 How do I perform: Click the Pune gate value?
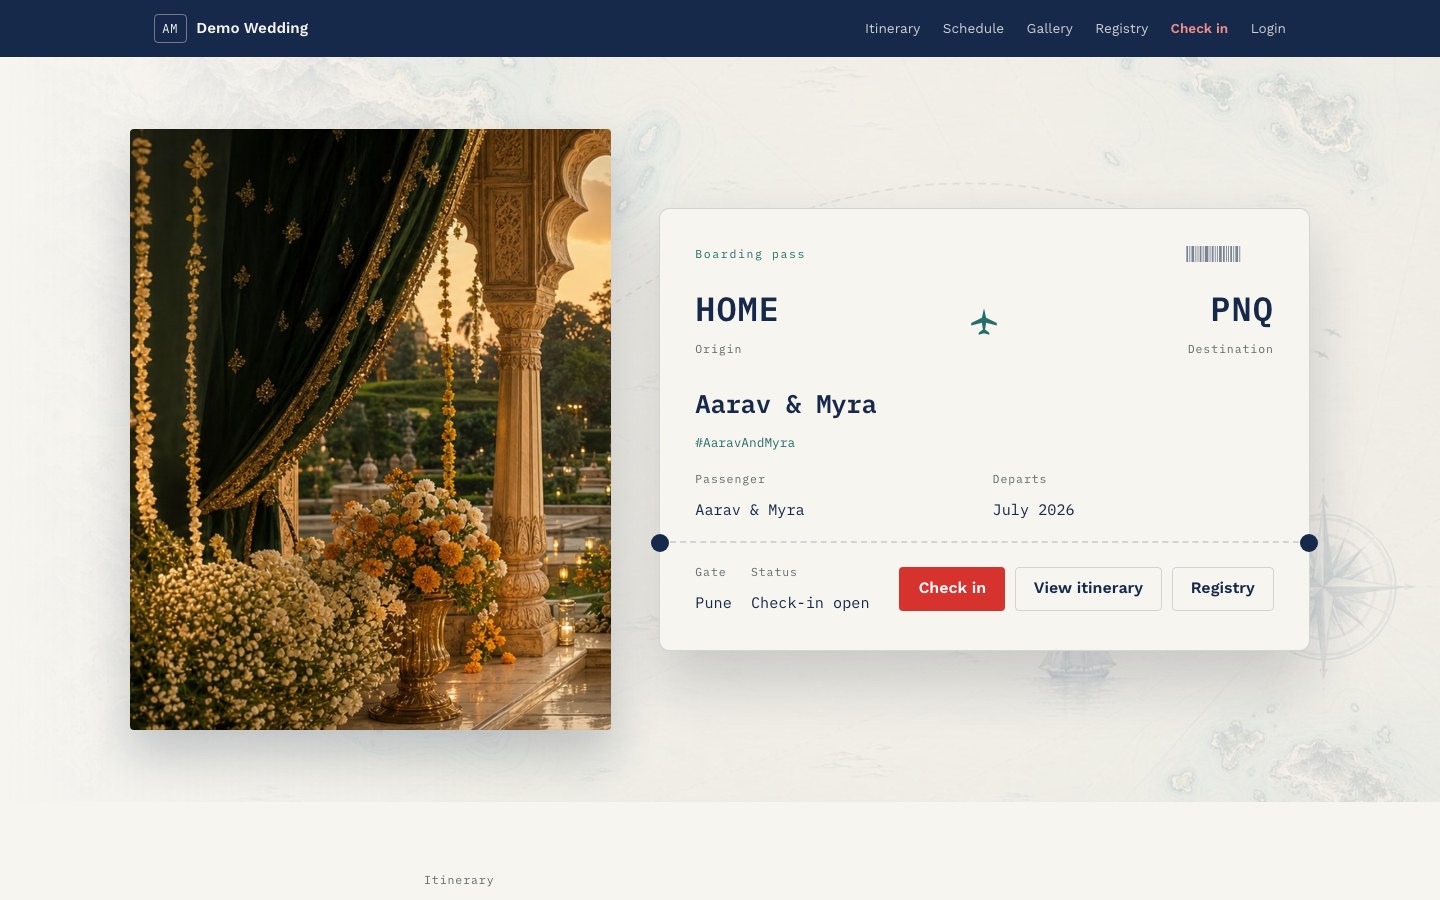[x=713, y=603]
